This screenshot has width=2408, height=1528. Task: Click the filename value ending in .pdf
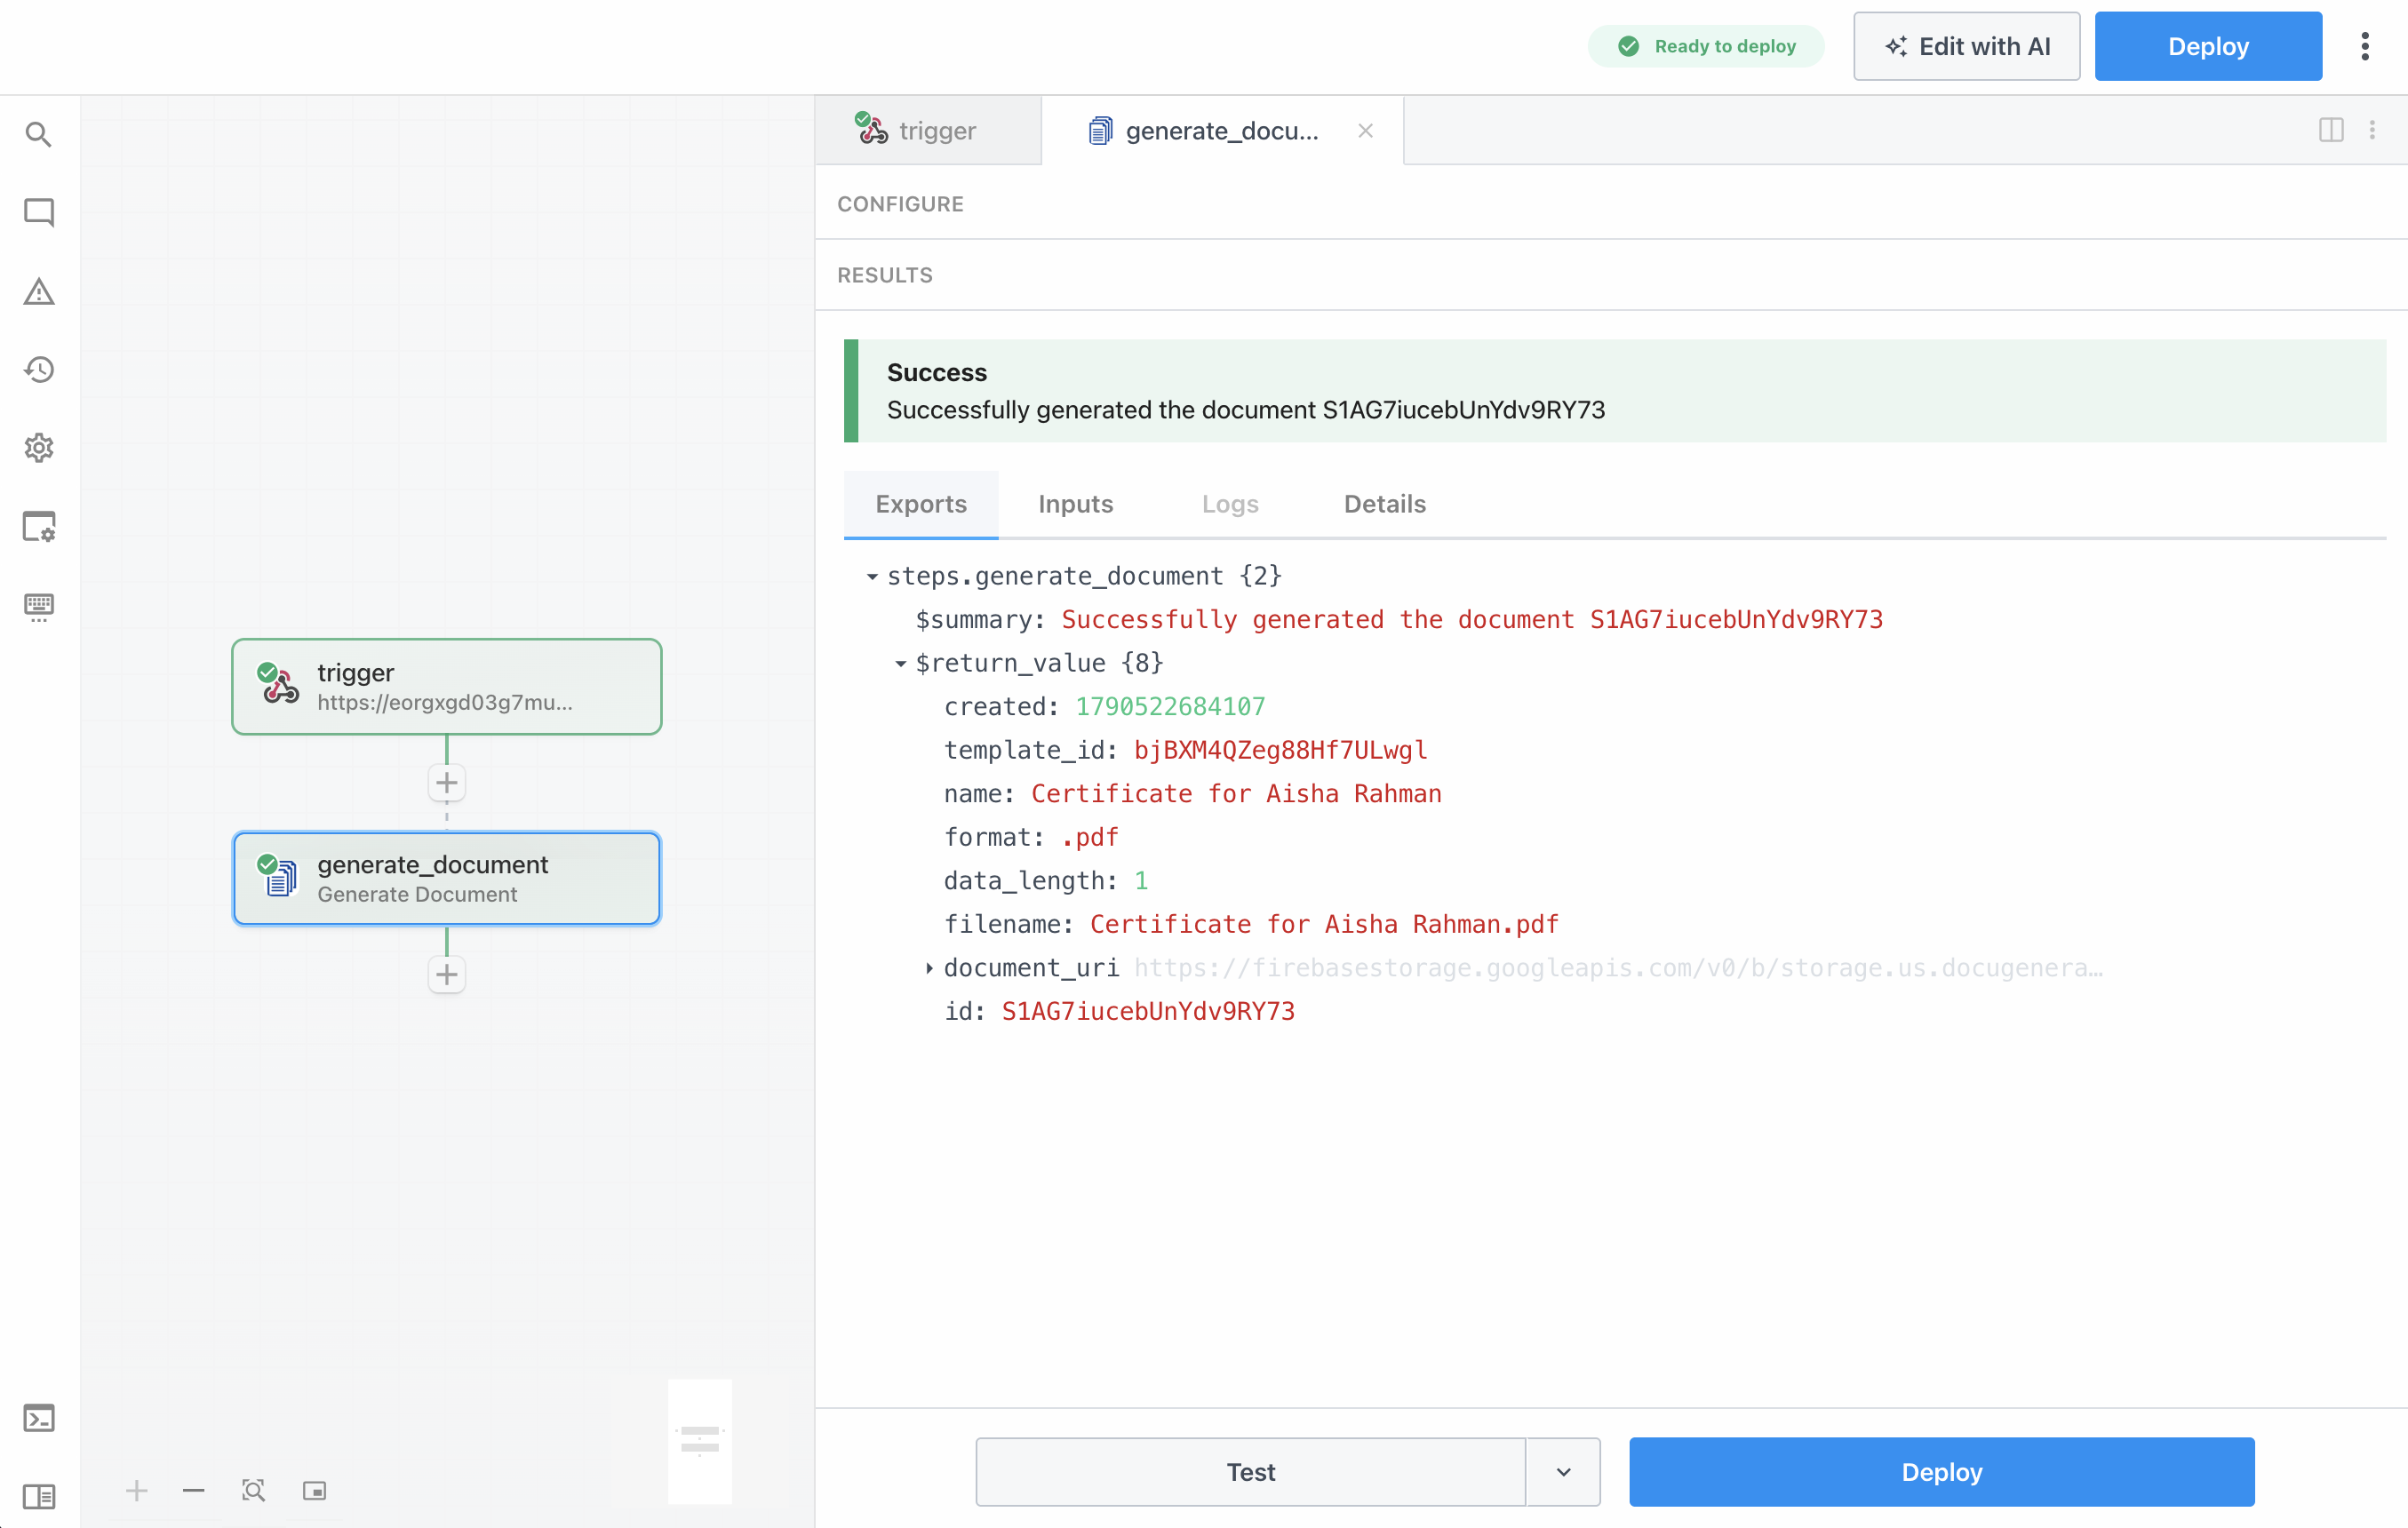pos(1324,925)
